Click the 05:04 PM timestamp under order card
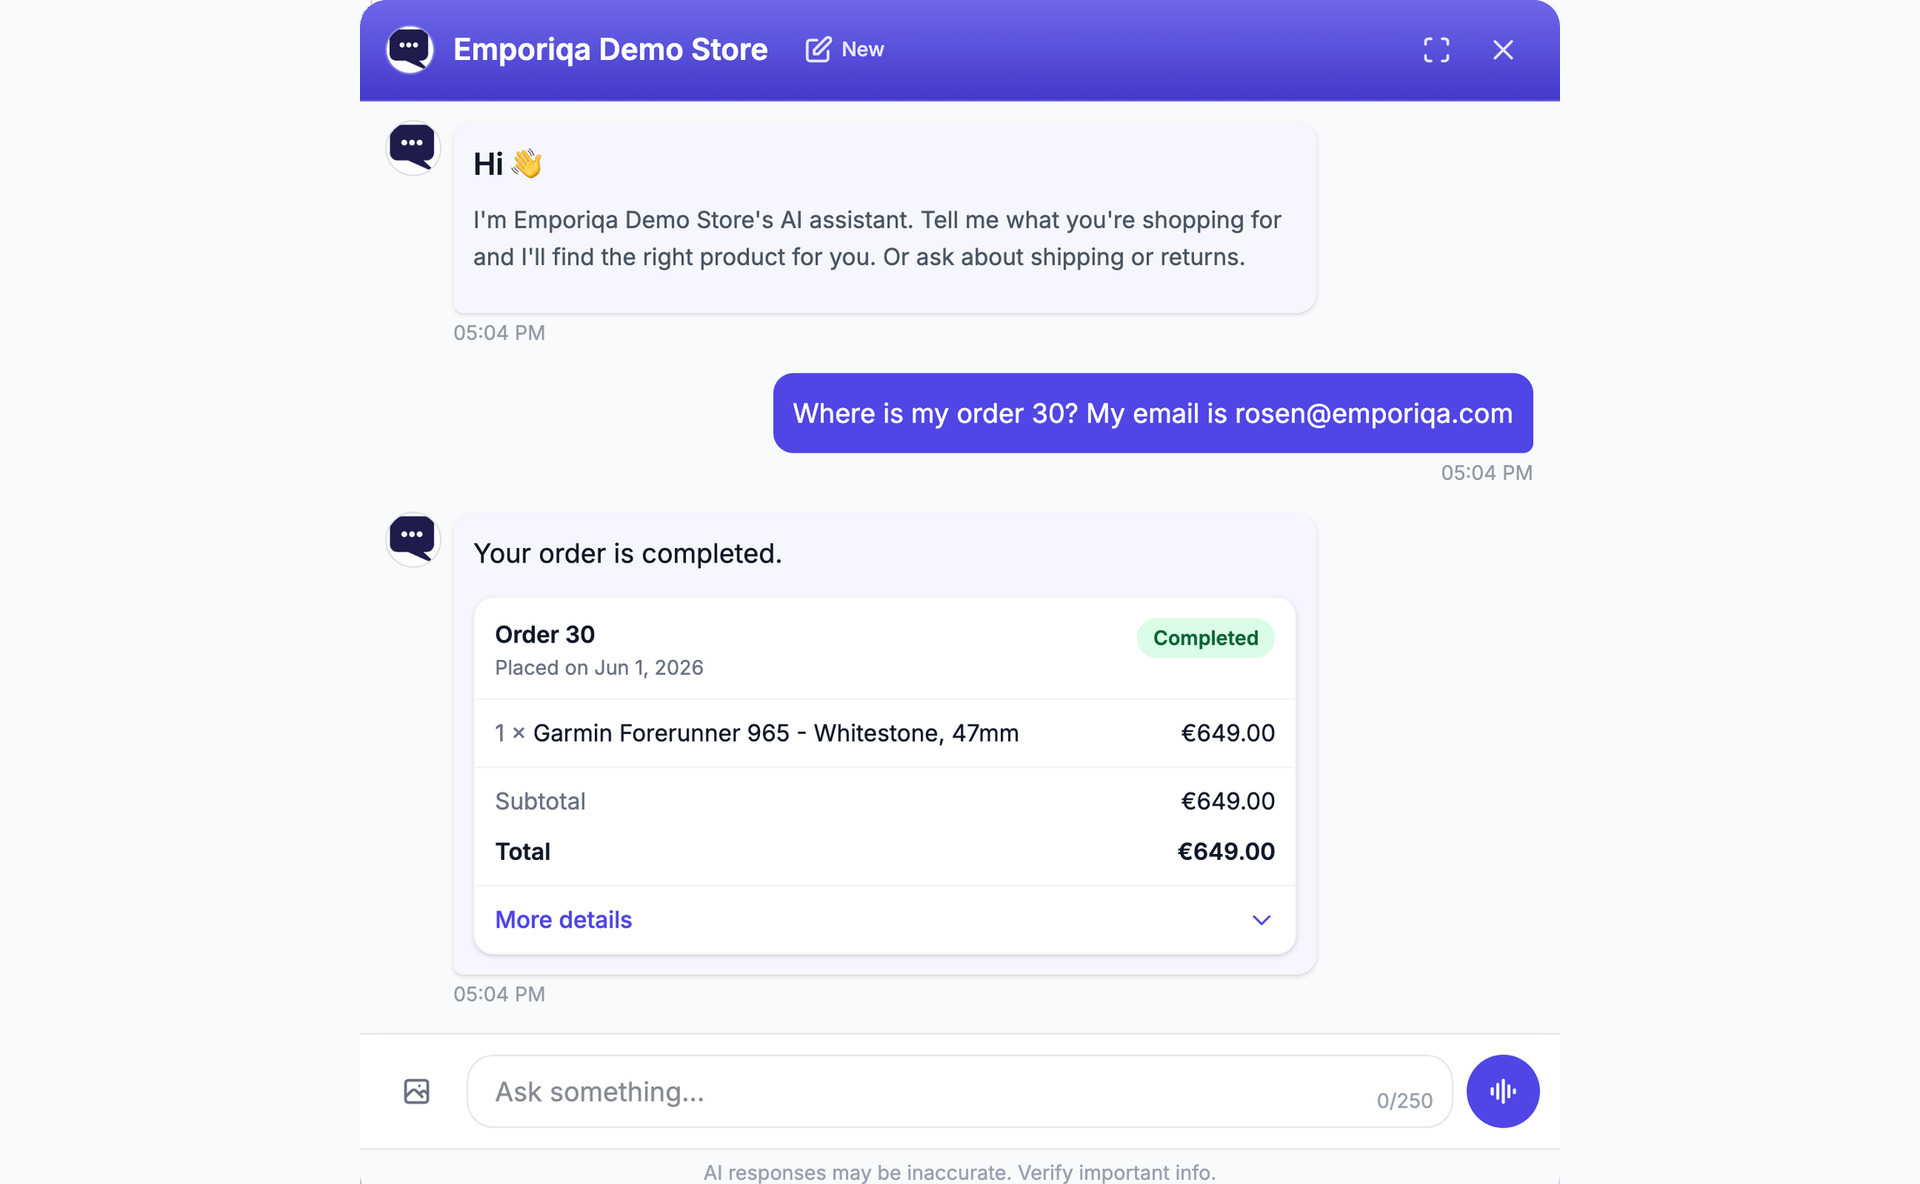Image resolution: width=1920 pixels, height=1184 pixels. click(x=499, y=994)
